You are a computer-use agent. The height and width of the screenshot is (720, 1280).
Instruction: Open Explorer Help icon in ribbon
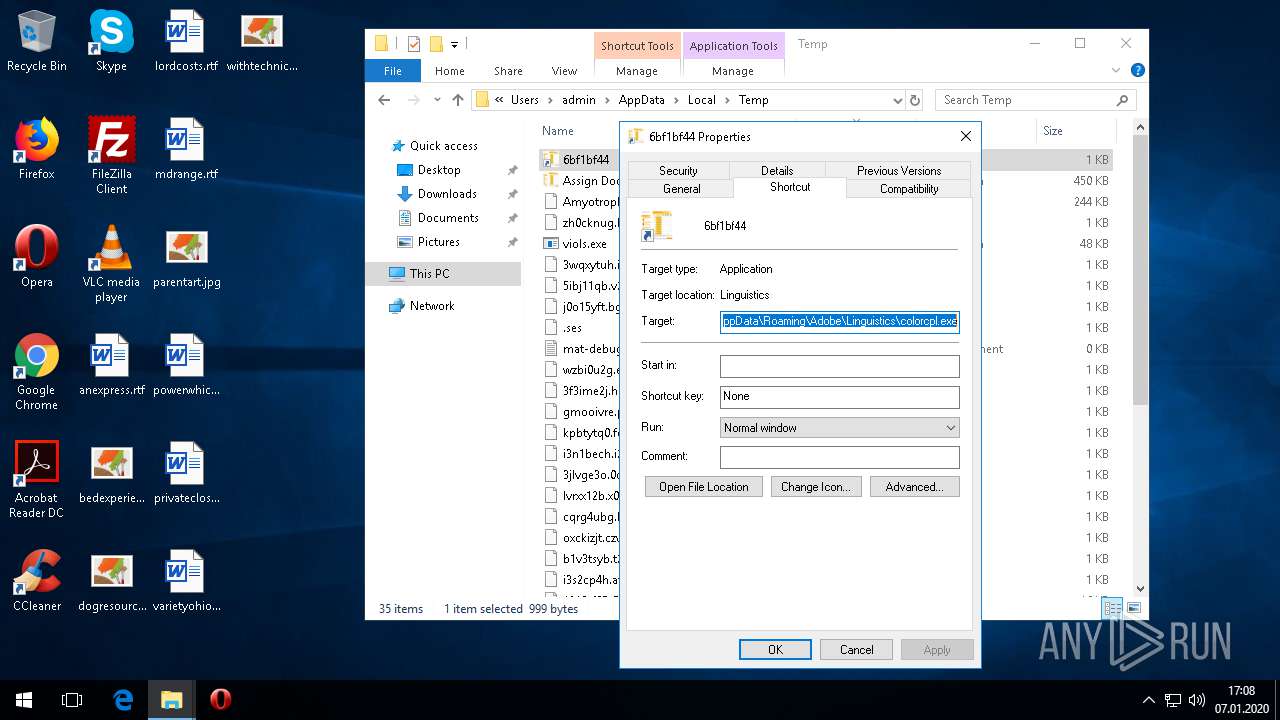click(x=1137, y=71)
